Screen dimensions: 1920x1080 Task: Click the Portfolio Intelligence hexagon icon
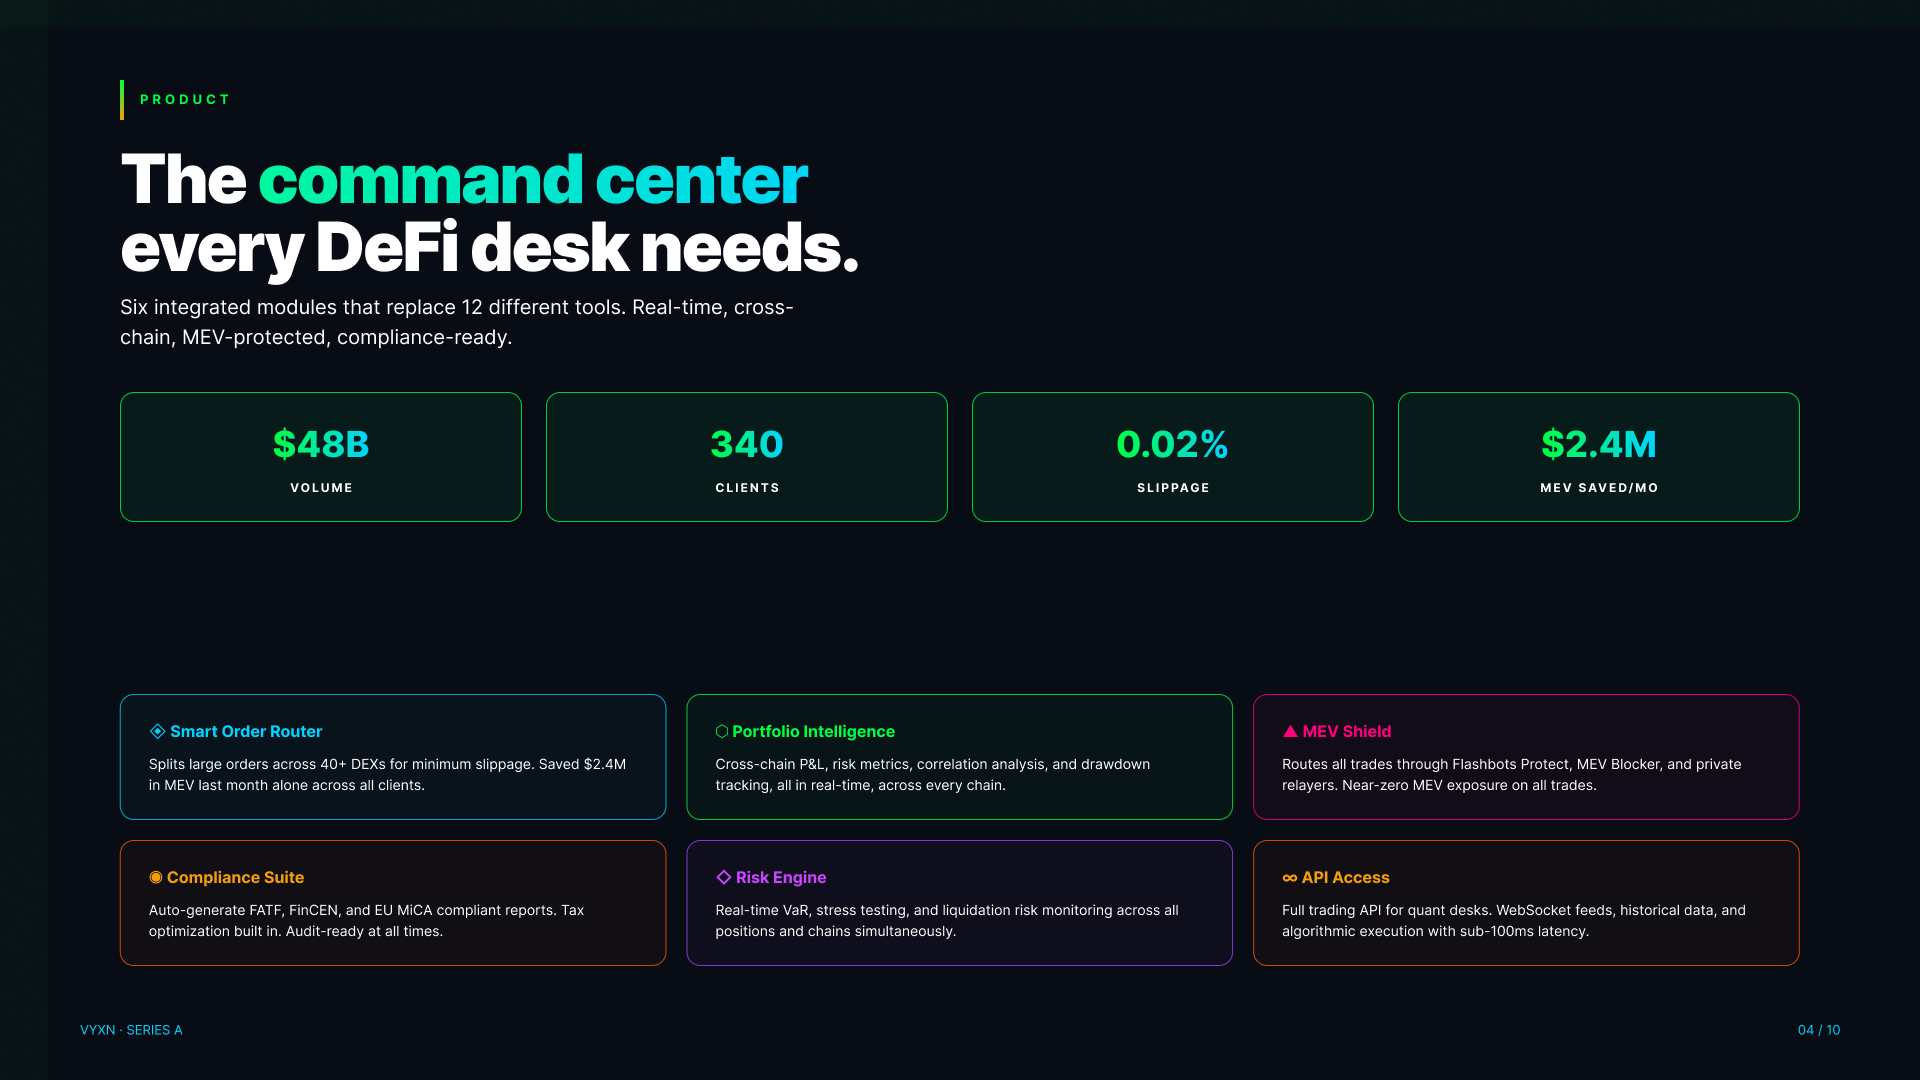[x=721, y=731]
